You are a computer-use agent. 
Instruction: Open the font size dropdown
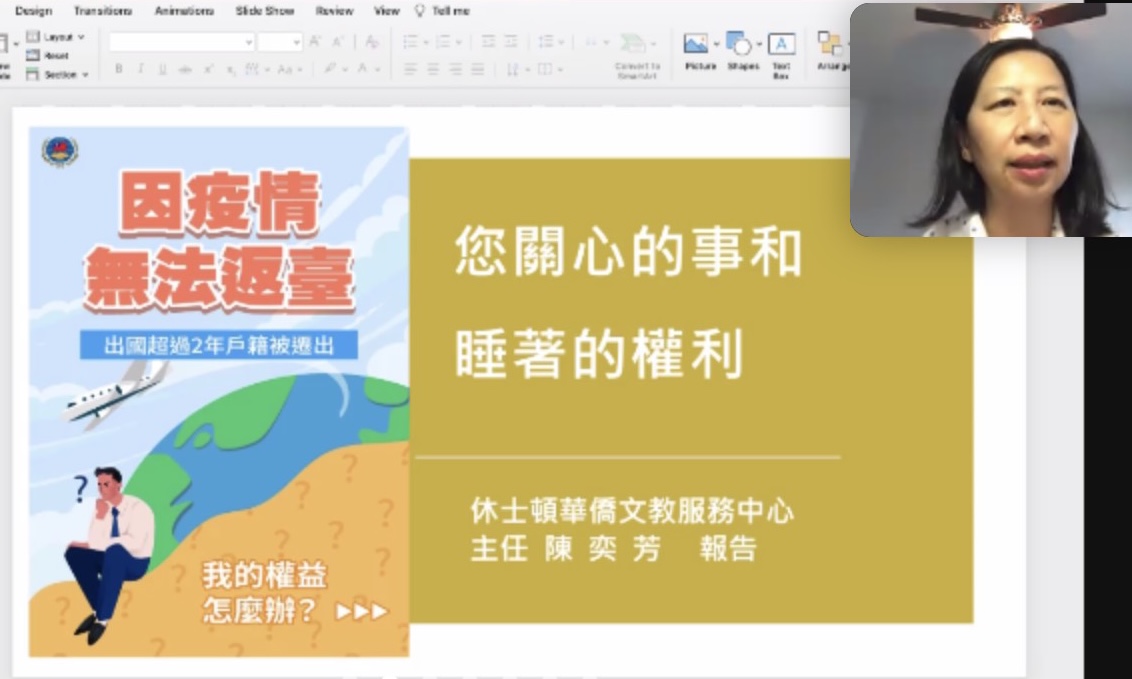click(x=298, y=43)
